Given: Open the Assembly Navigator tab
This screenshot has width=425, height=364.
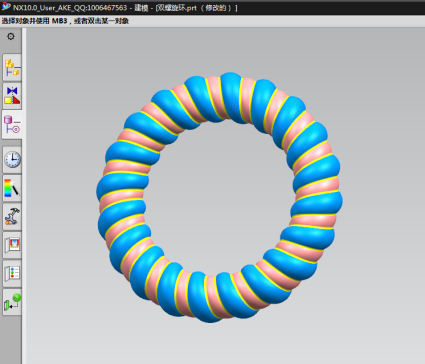Looking at the screenshot, I should (x=12, y=68).
